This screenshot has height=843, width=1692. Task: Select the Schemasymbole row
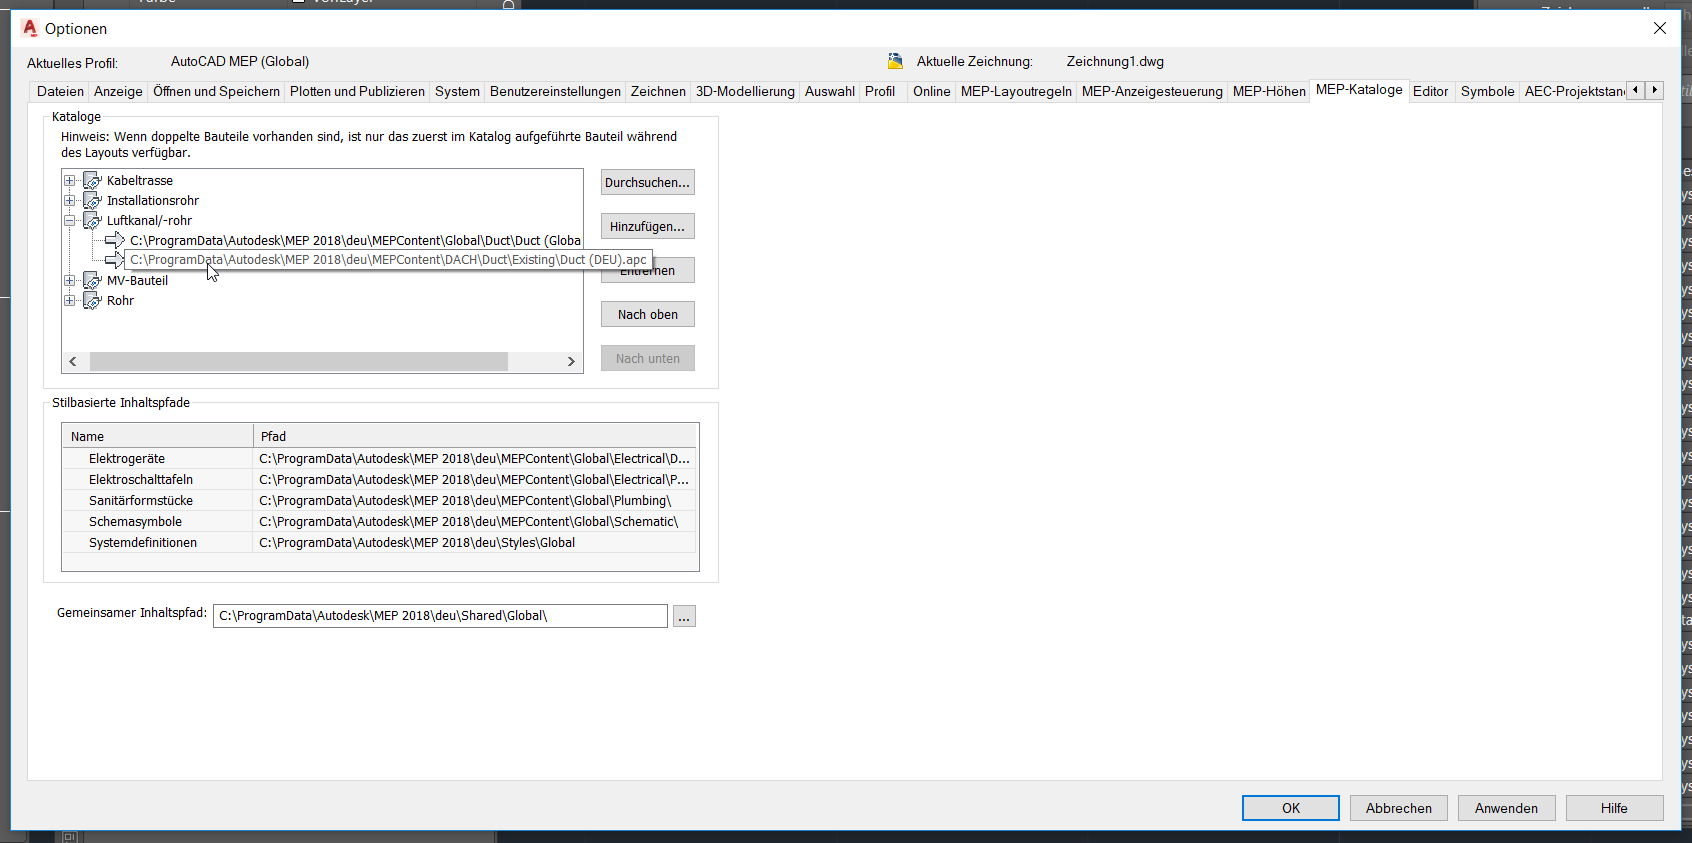[x=379, y=521]
